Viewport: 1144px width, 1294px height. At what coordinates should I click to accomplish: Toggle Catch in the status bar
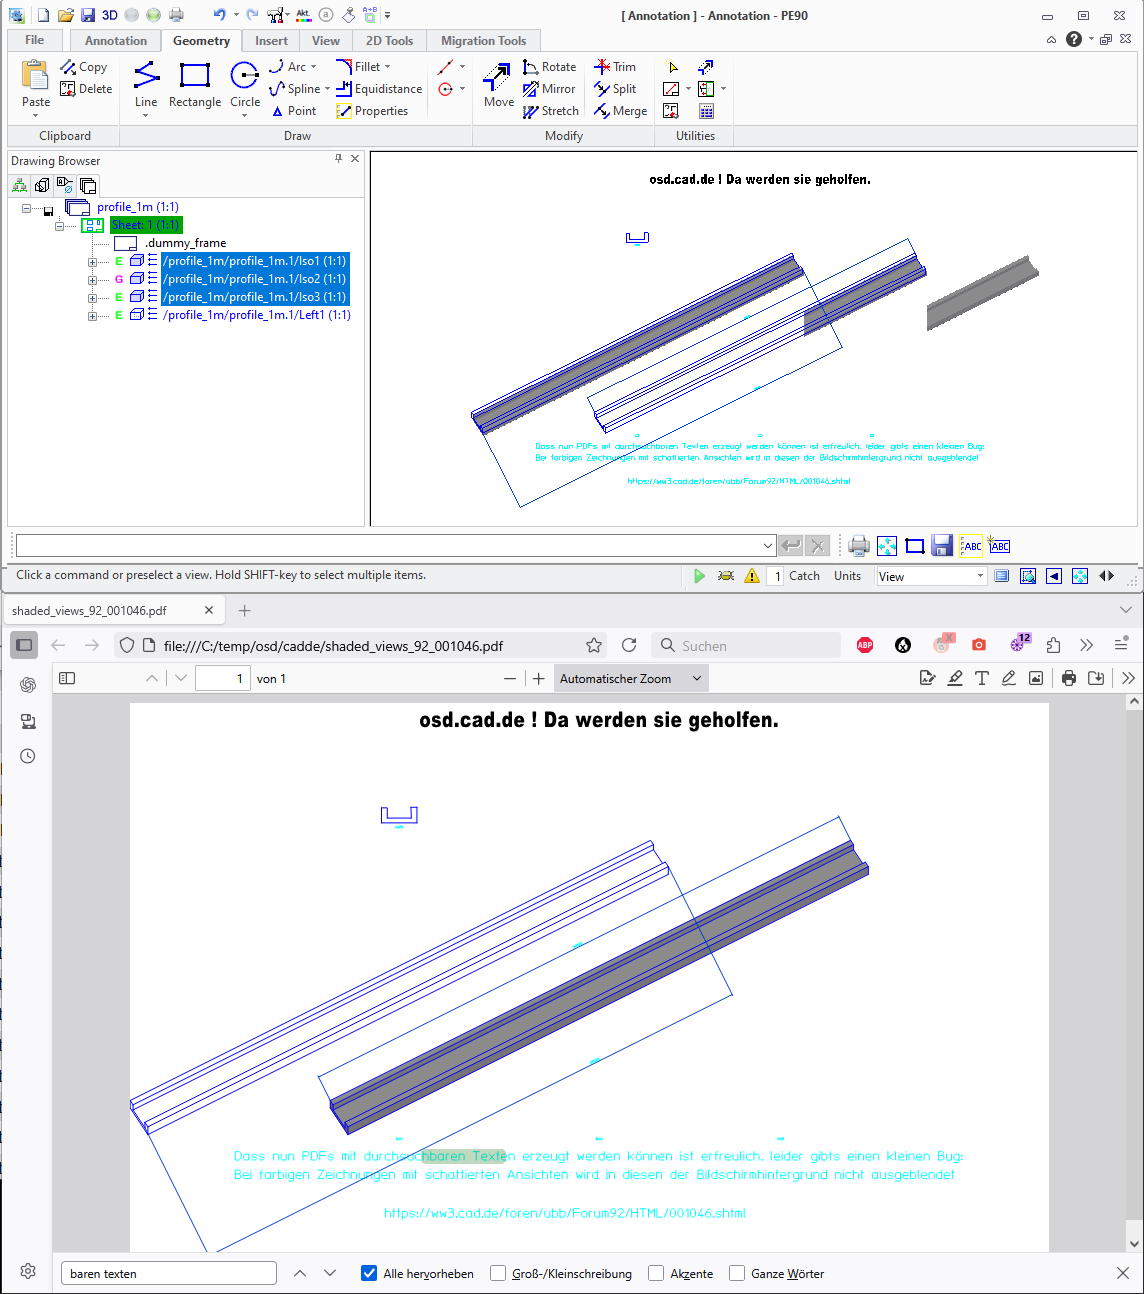pyautogui.click(x=804, y=576)
